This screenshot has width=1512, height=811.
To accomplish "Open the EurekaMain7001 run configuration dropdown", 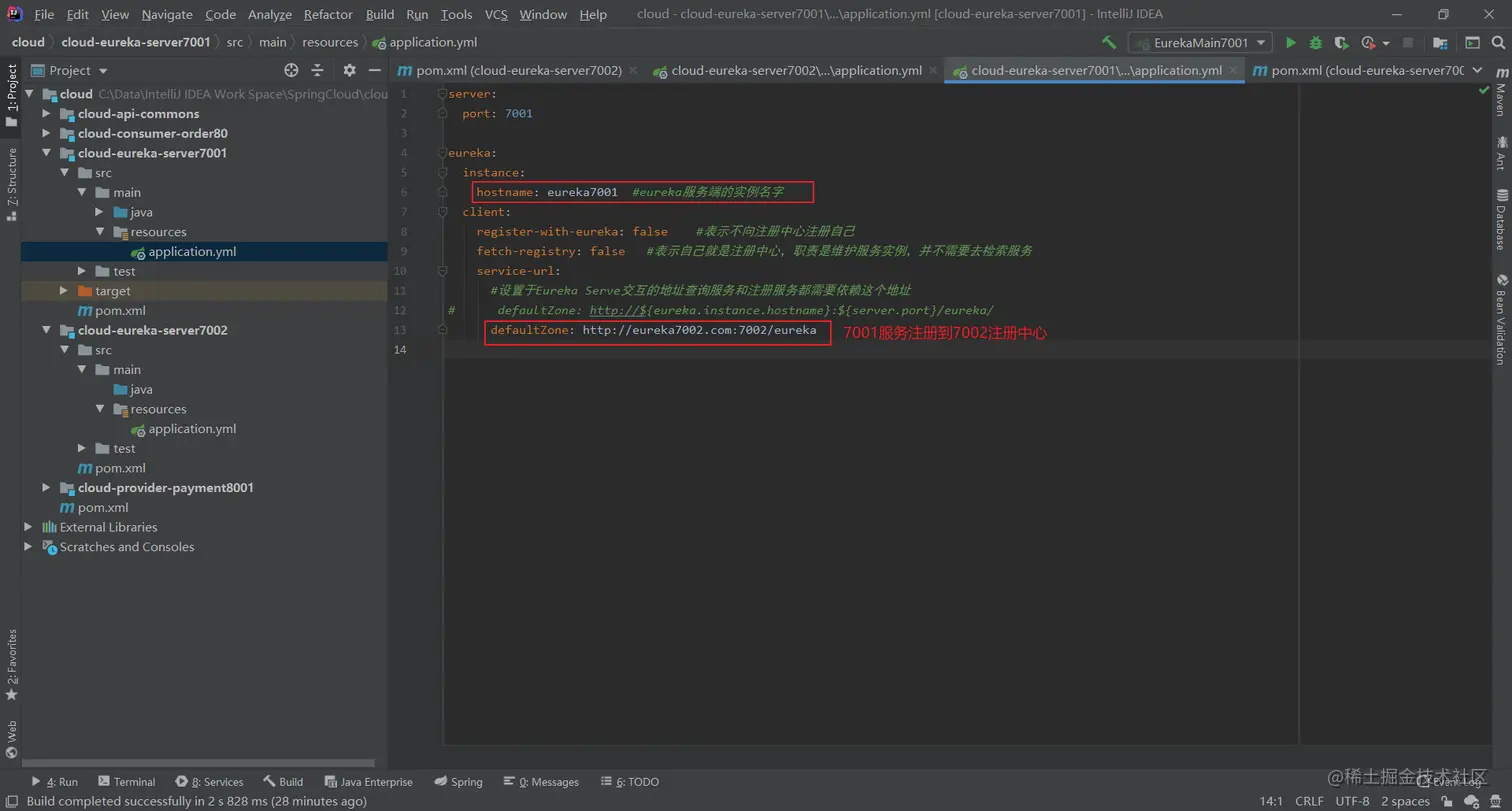I will [x=1200, y=43].
